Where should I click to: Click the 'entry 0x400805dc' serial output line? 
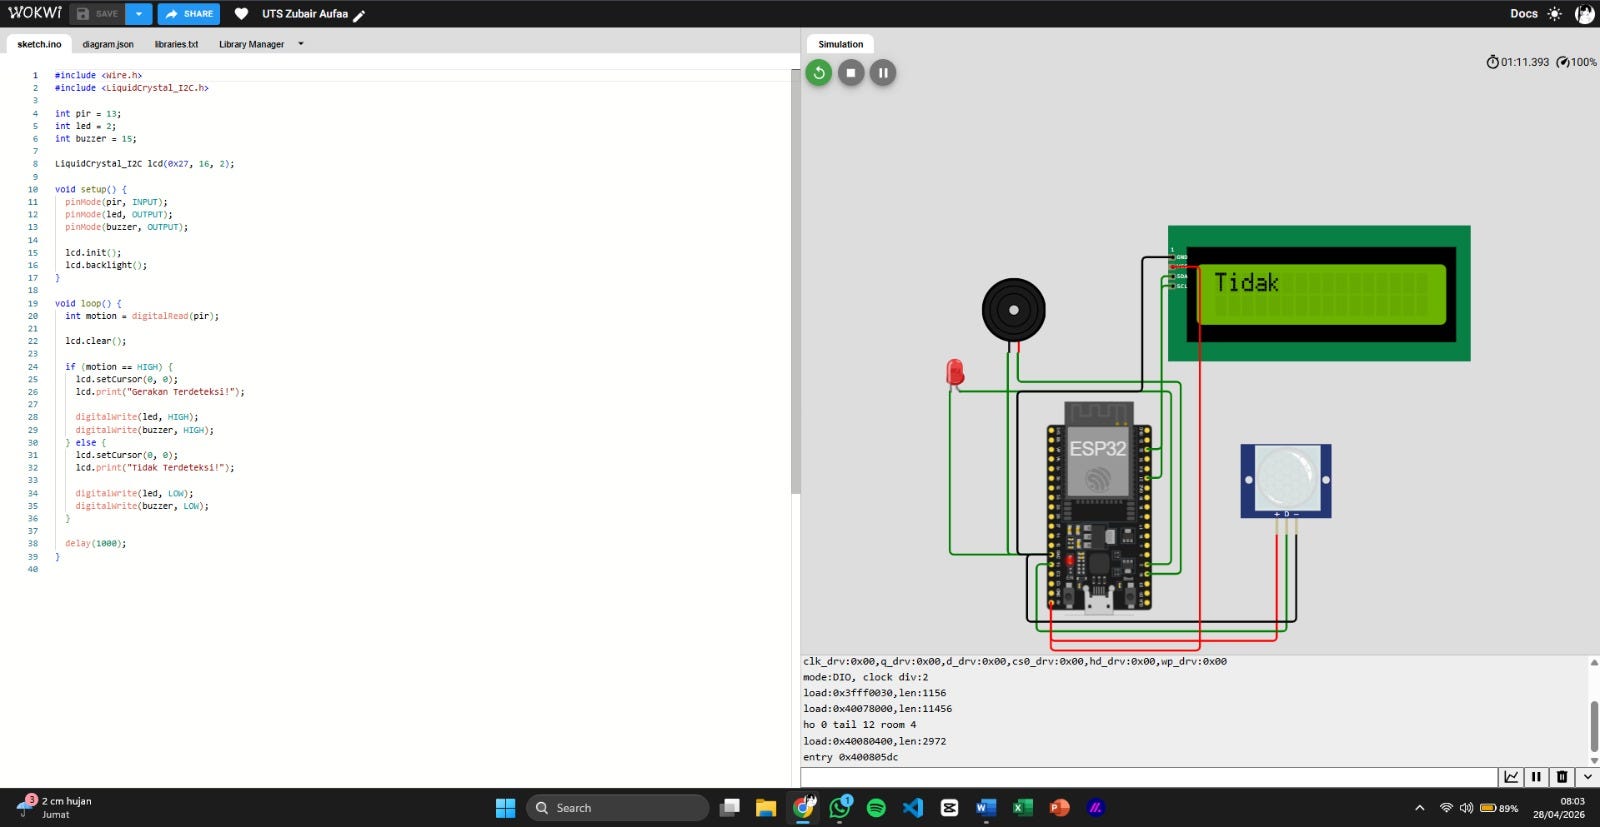pyautogui.click(x=850, y=757)
